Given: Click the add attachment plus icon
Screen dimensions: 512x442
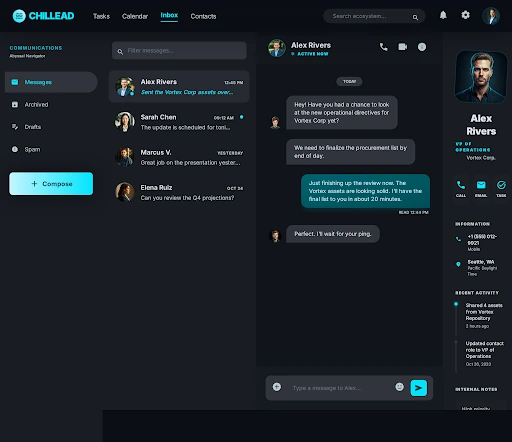Looking at the screenshot, I should coord(277,387).
